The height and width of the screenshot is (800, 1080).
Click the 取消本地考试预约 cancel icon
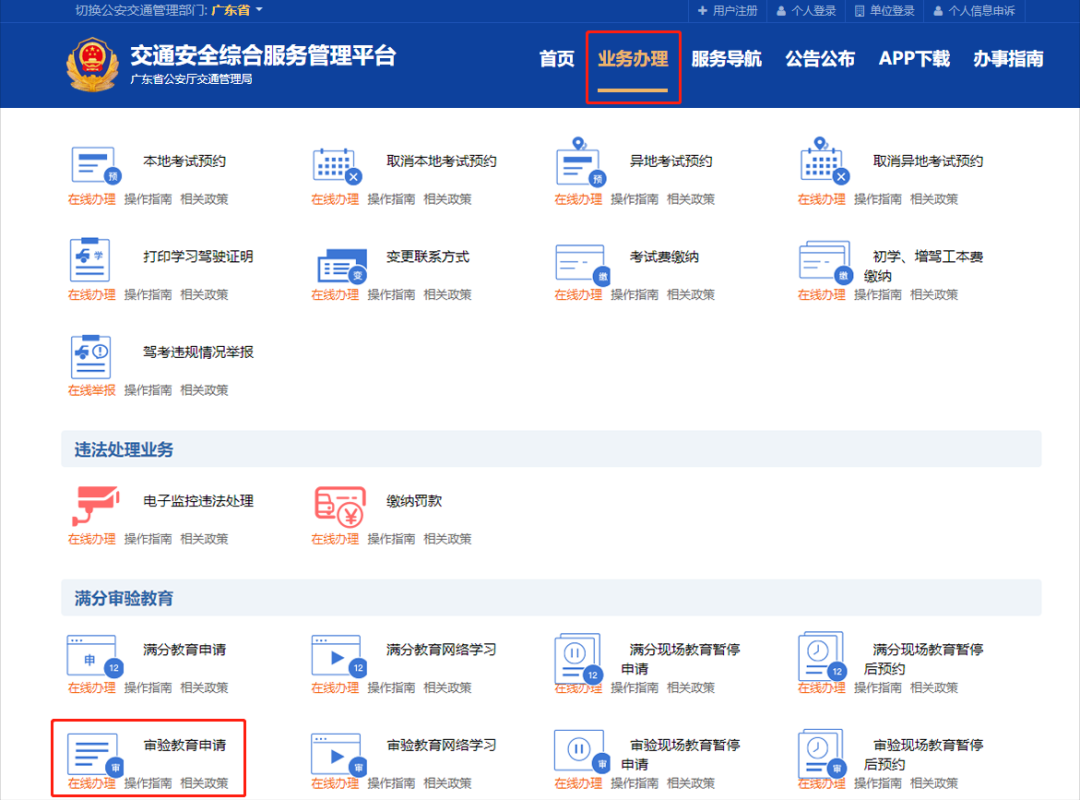pyautogui.click(x=336, y=165)
